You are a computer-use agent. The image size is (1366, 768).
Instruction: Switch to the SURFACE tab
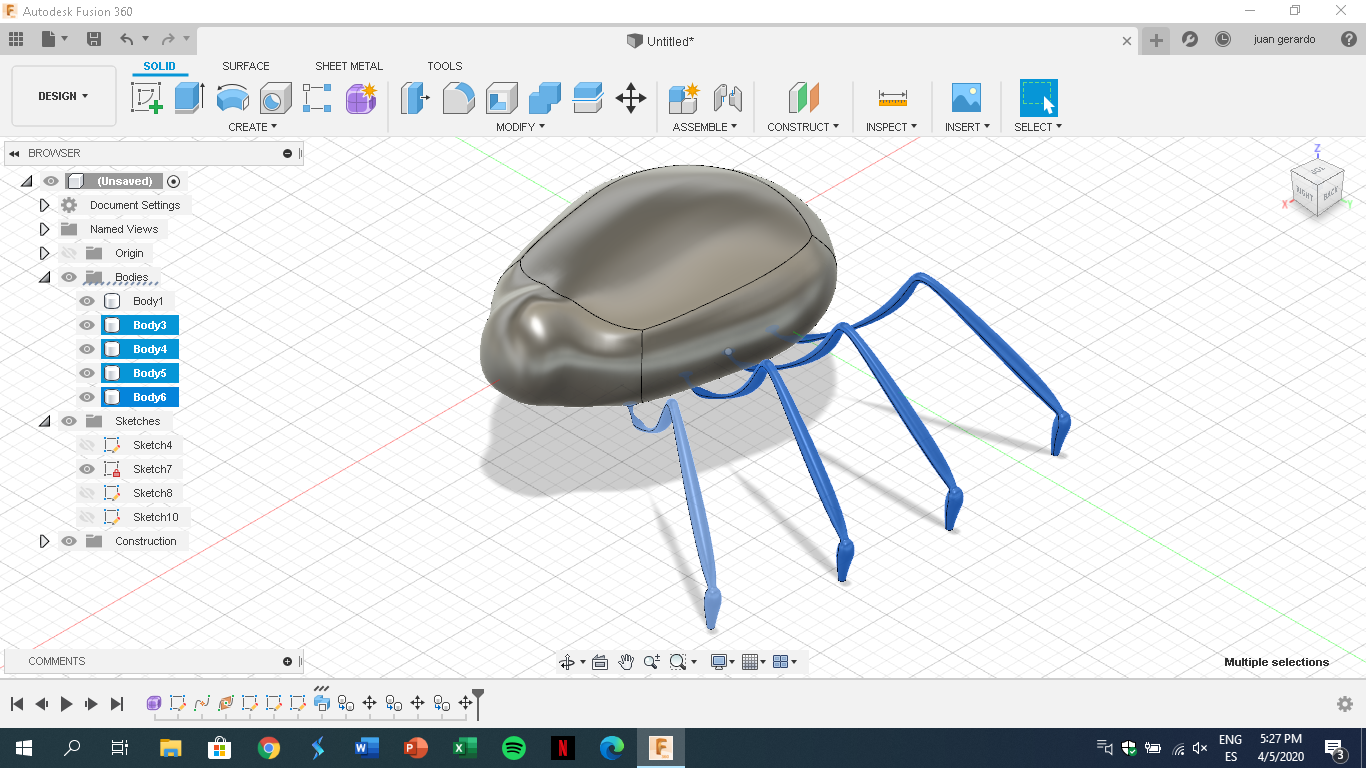pos(245,66)
